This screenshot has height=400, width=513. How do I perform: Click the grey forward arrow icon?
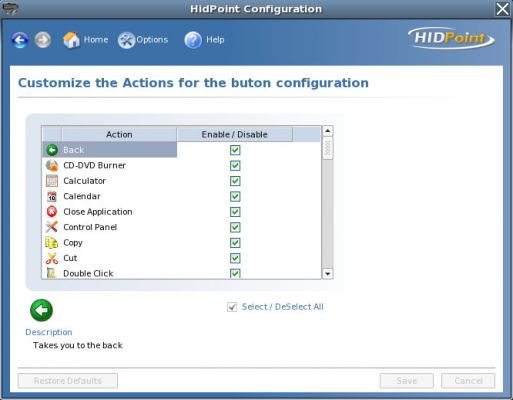tap(43, 40)
